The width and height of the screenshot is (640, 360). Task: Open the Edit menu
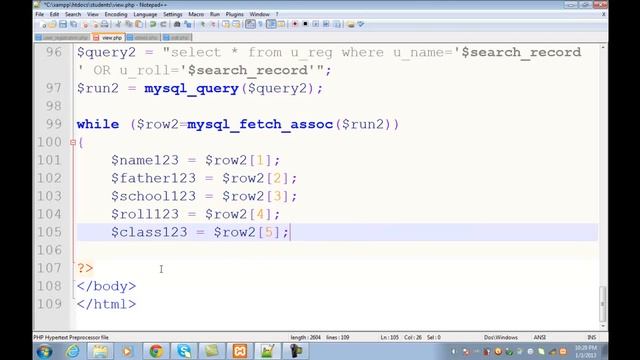[x=54, y=14]
